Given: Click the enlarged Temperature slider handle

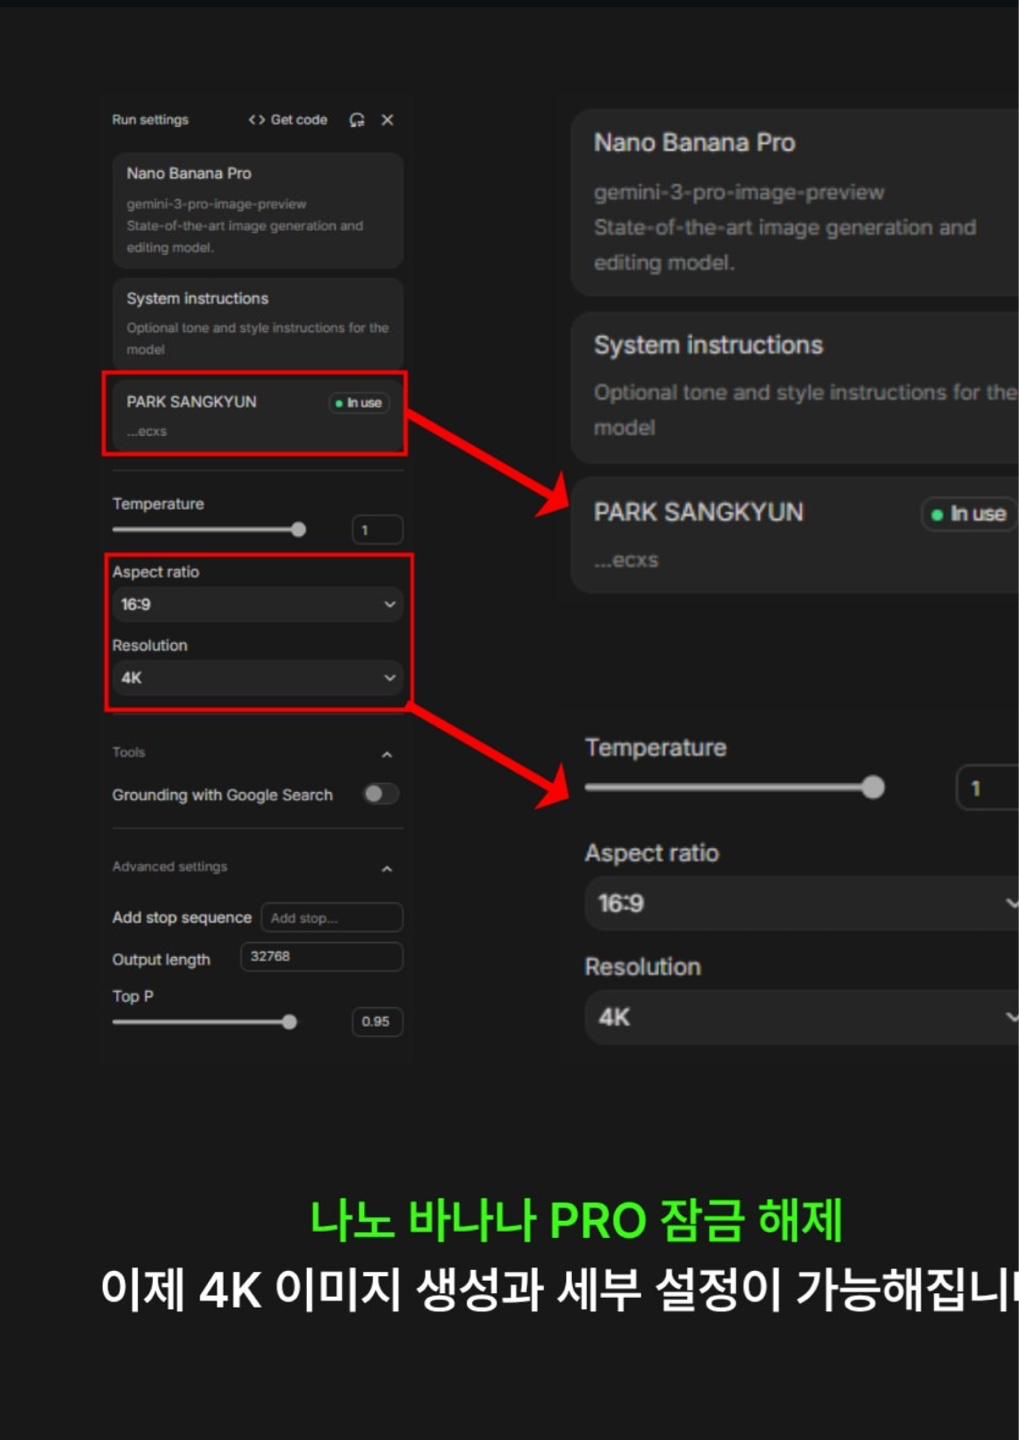Looking at the screenshot, I should click(873, 788).
